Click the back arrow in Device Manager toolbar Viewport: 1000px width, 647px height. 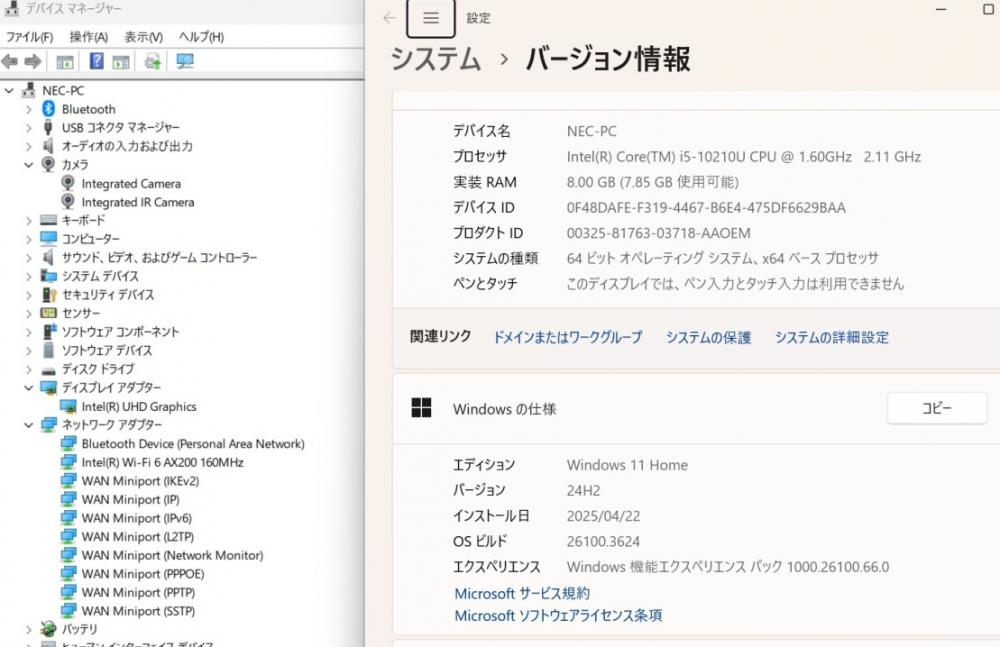[x=10, y=61]
